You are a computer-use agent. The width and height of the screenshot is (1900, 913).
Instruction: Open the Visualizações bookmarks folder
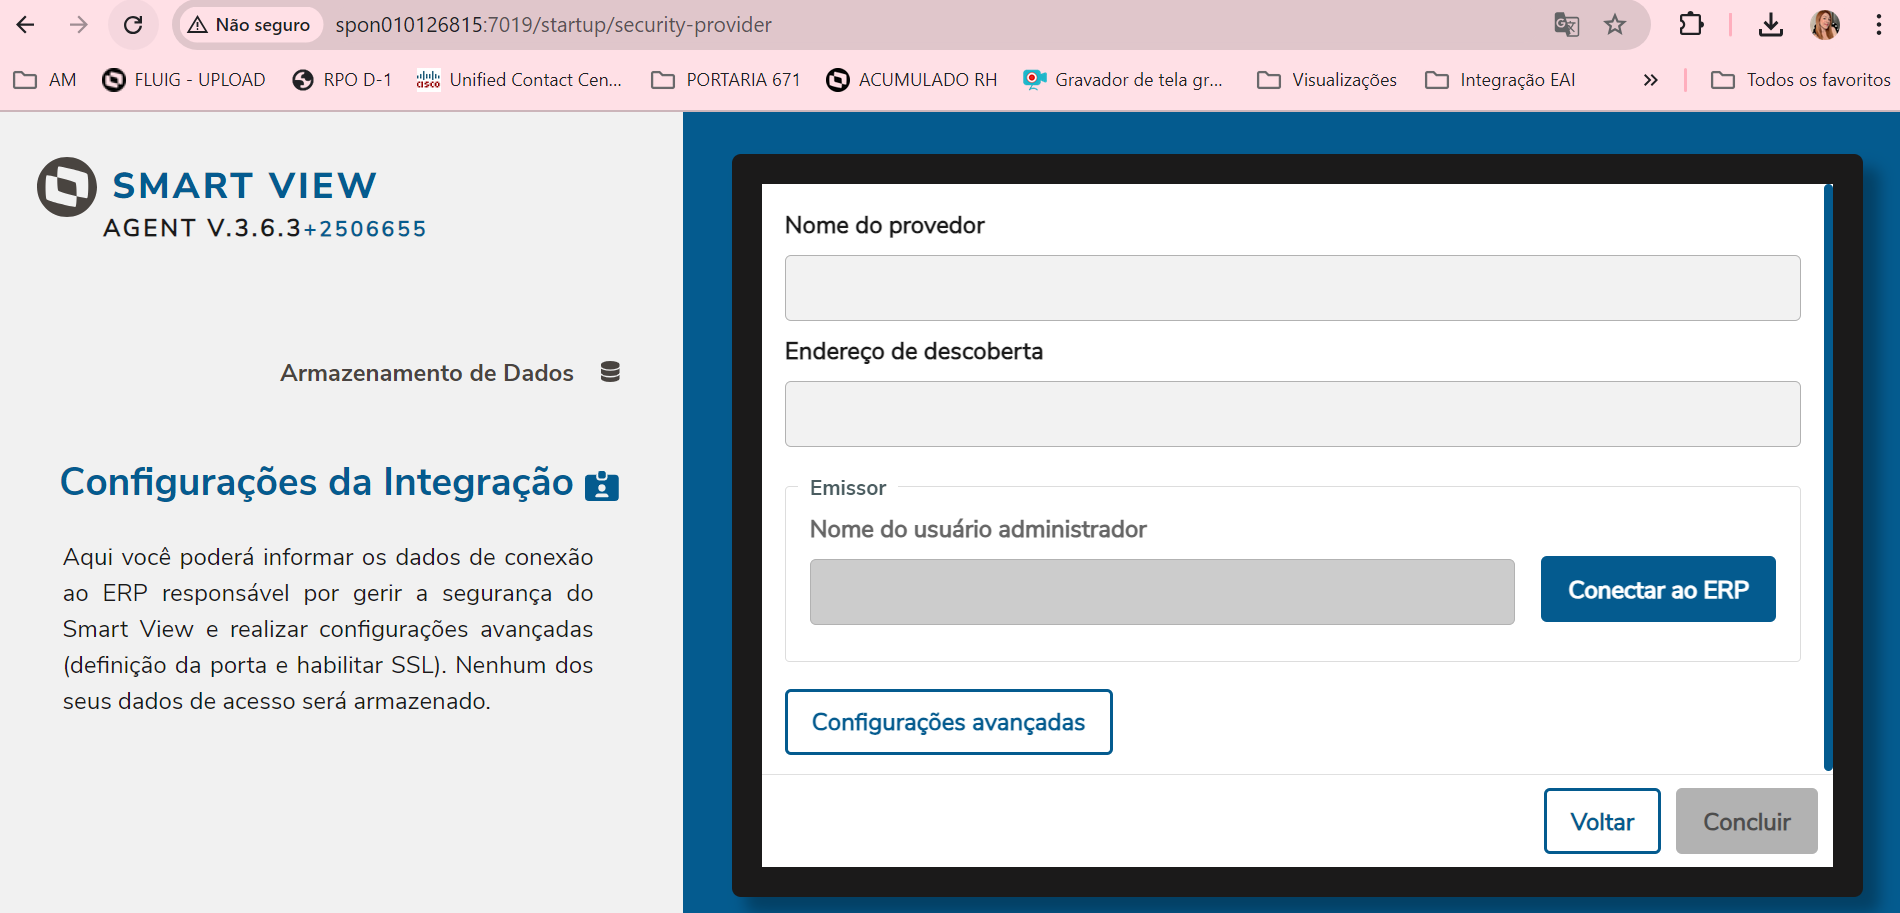click(x=1327, y=80)
